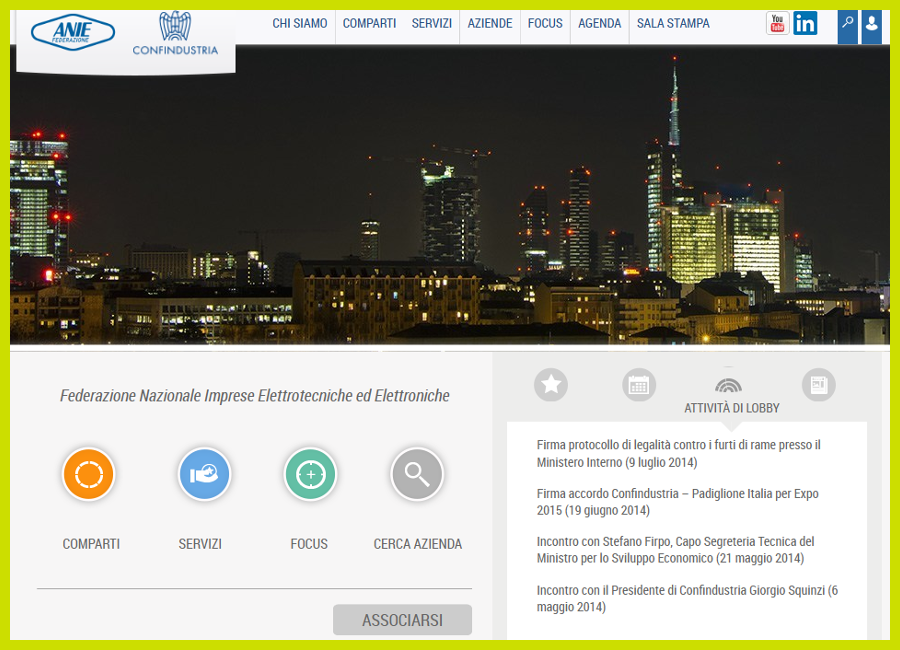Open the LinkedIn page icon
This screenshot has width=900, height=650.
click(805, 23)
